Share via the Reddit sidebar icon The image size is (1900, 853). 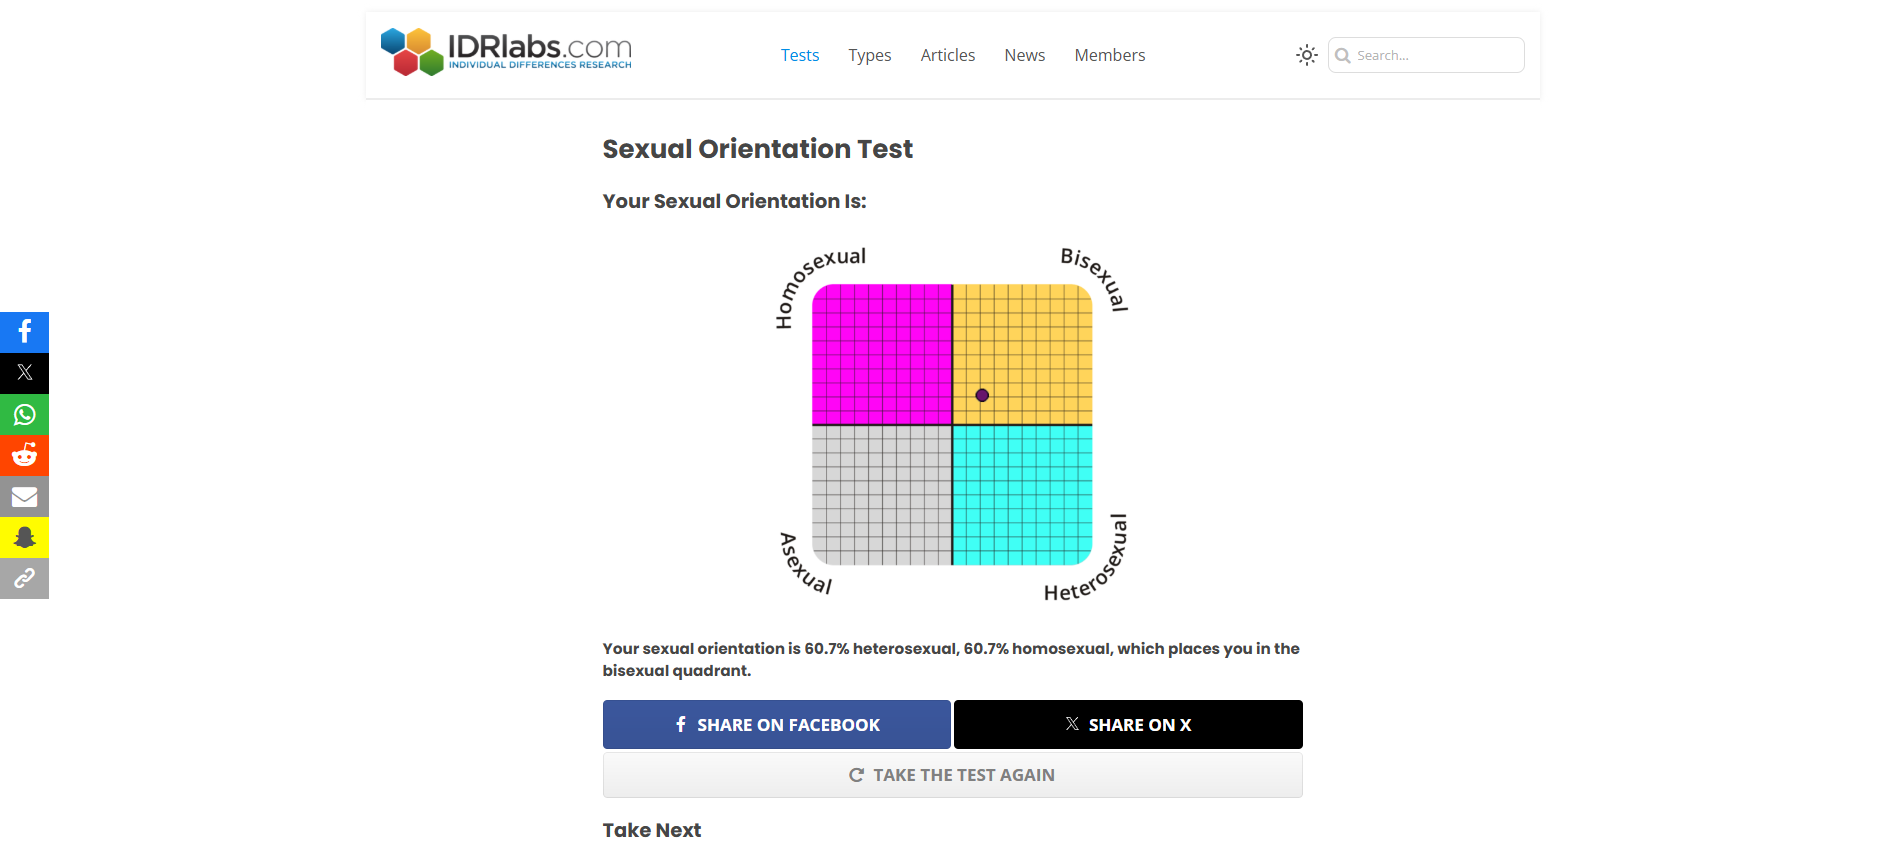click(x=25, y=455)
